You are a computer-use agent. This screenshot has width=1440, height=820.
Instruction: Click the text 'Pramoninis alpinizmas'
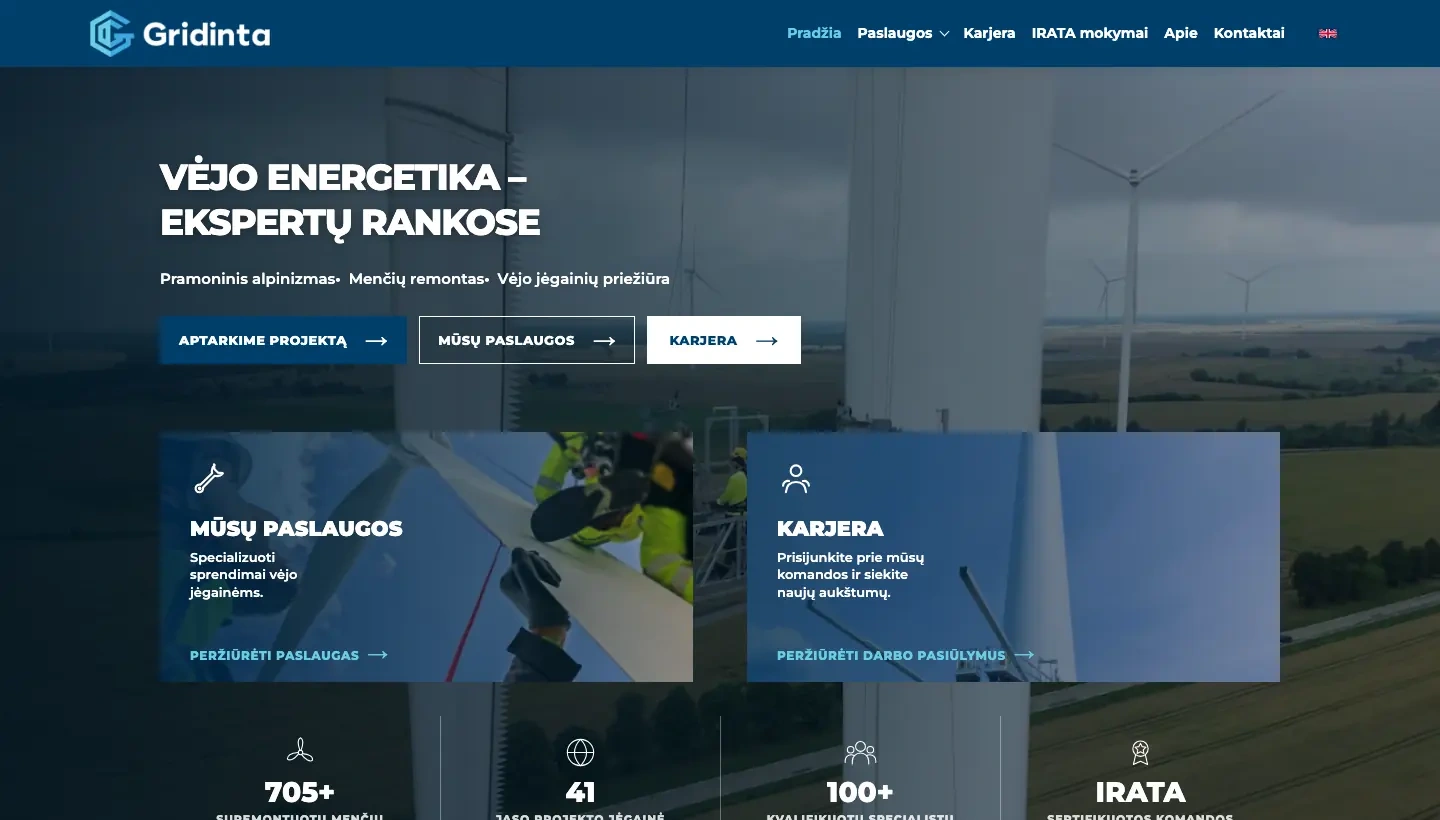point(248,279)
